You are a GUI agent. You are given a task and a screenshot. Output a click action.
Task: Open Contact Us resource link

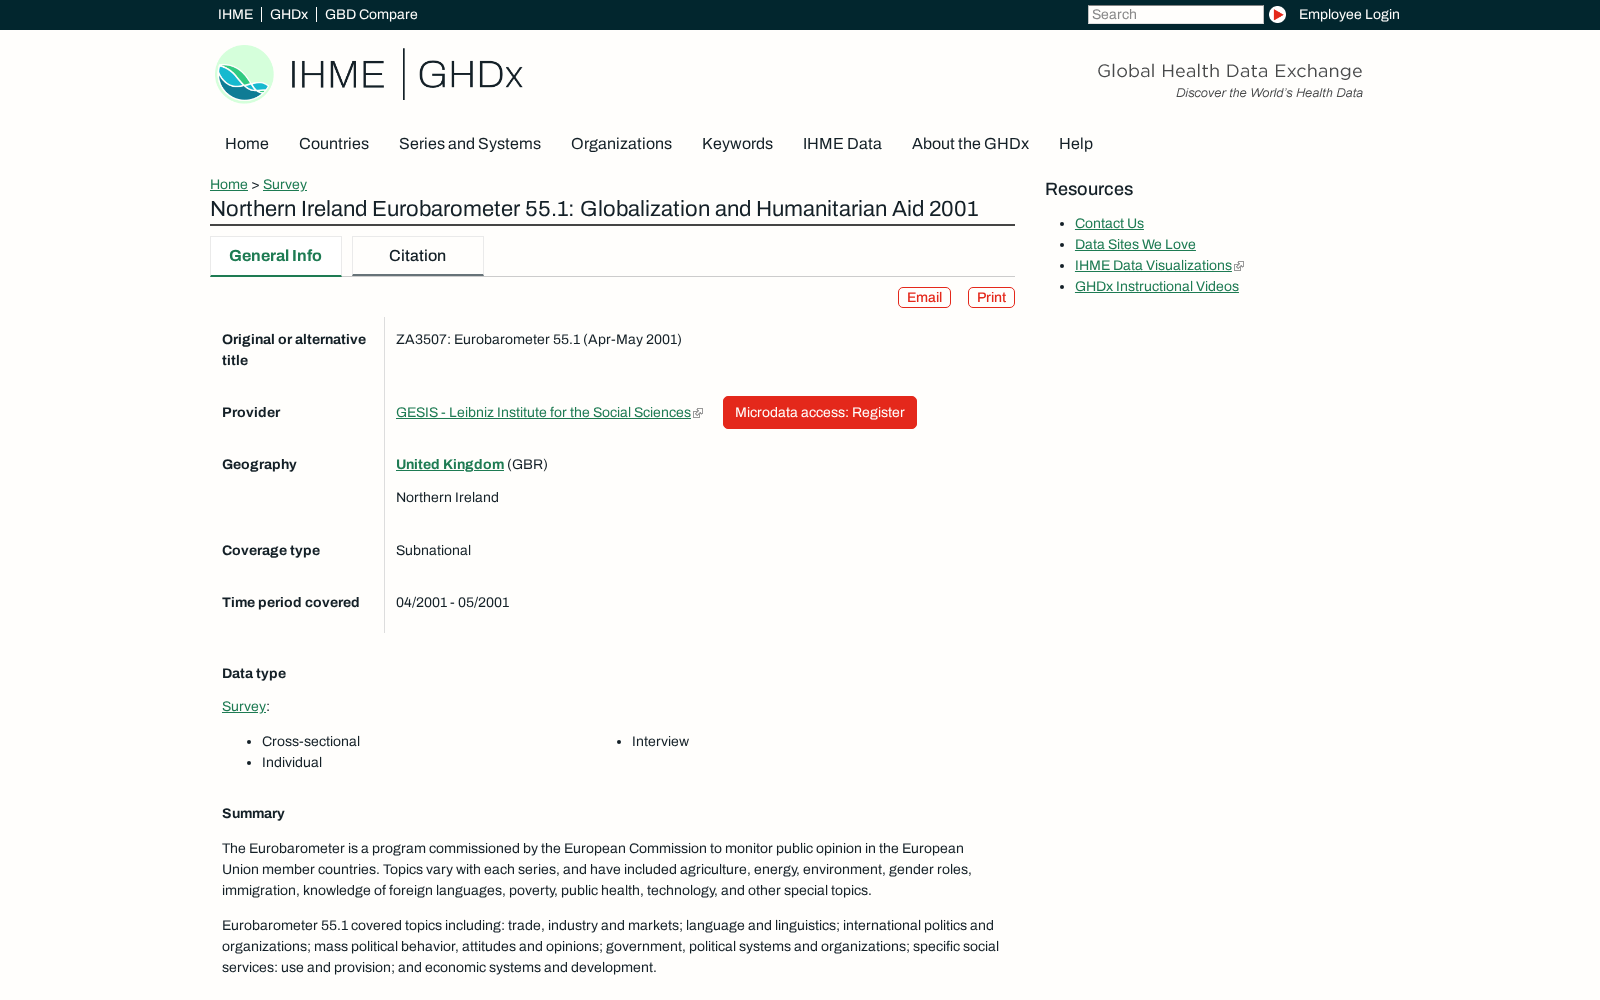point(1109,223)
